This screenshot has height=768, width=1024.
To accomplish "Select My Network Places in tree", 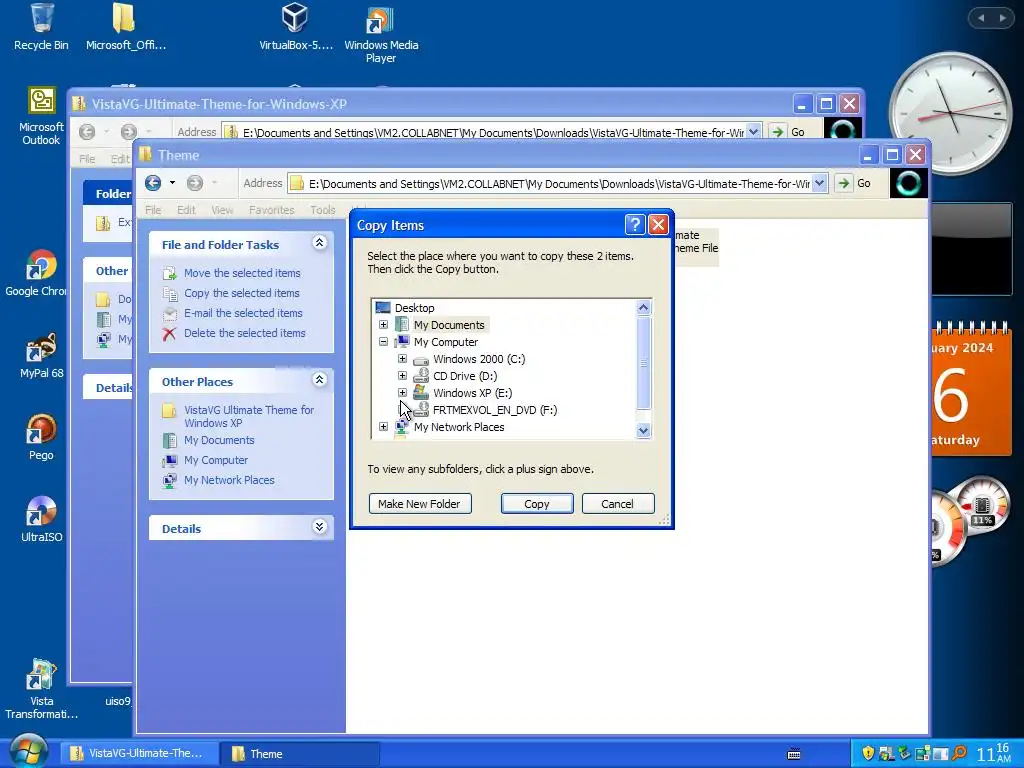I will click(x=459, y=426).
